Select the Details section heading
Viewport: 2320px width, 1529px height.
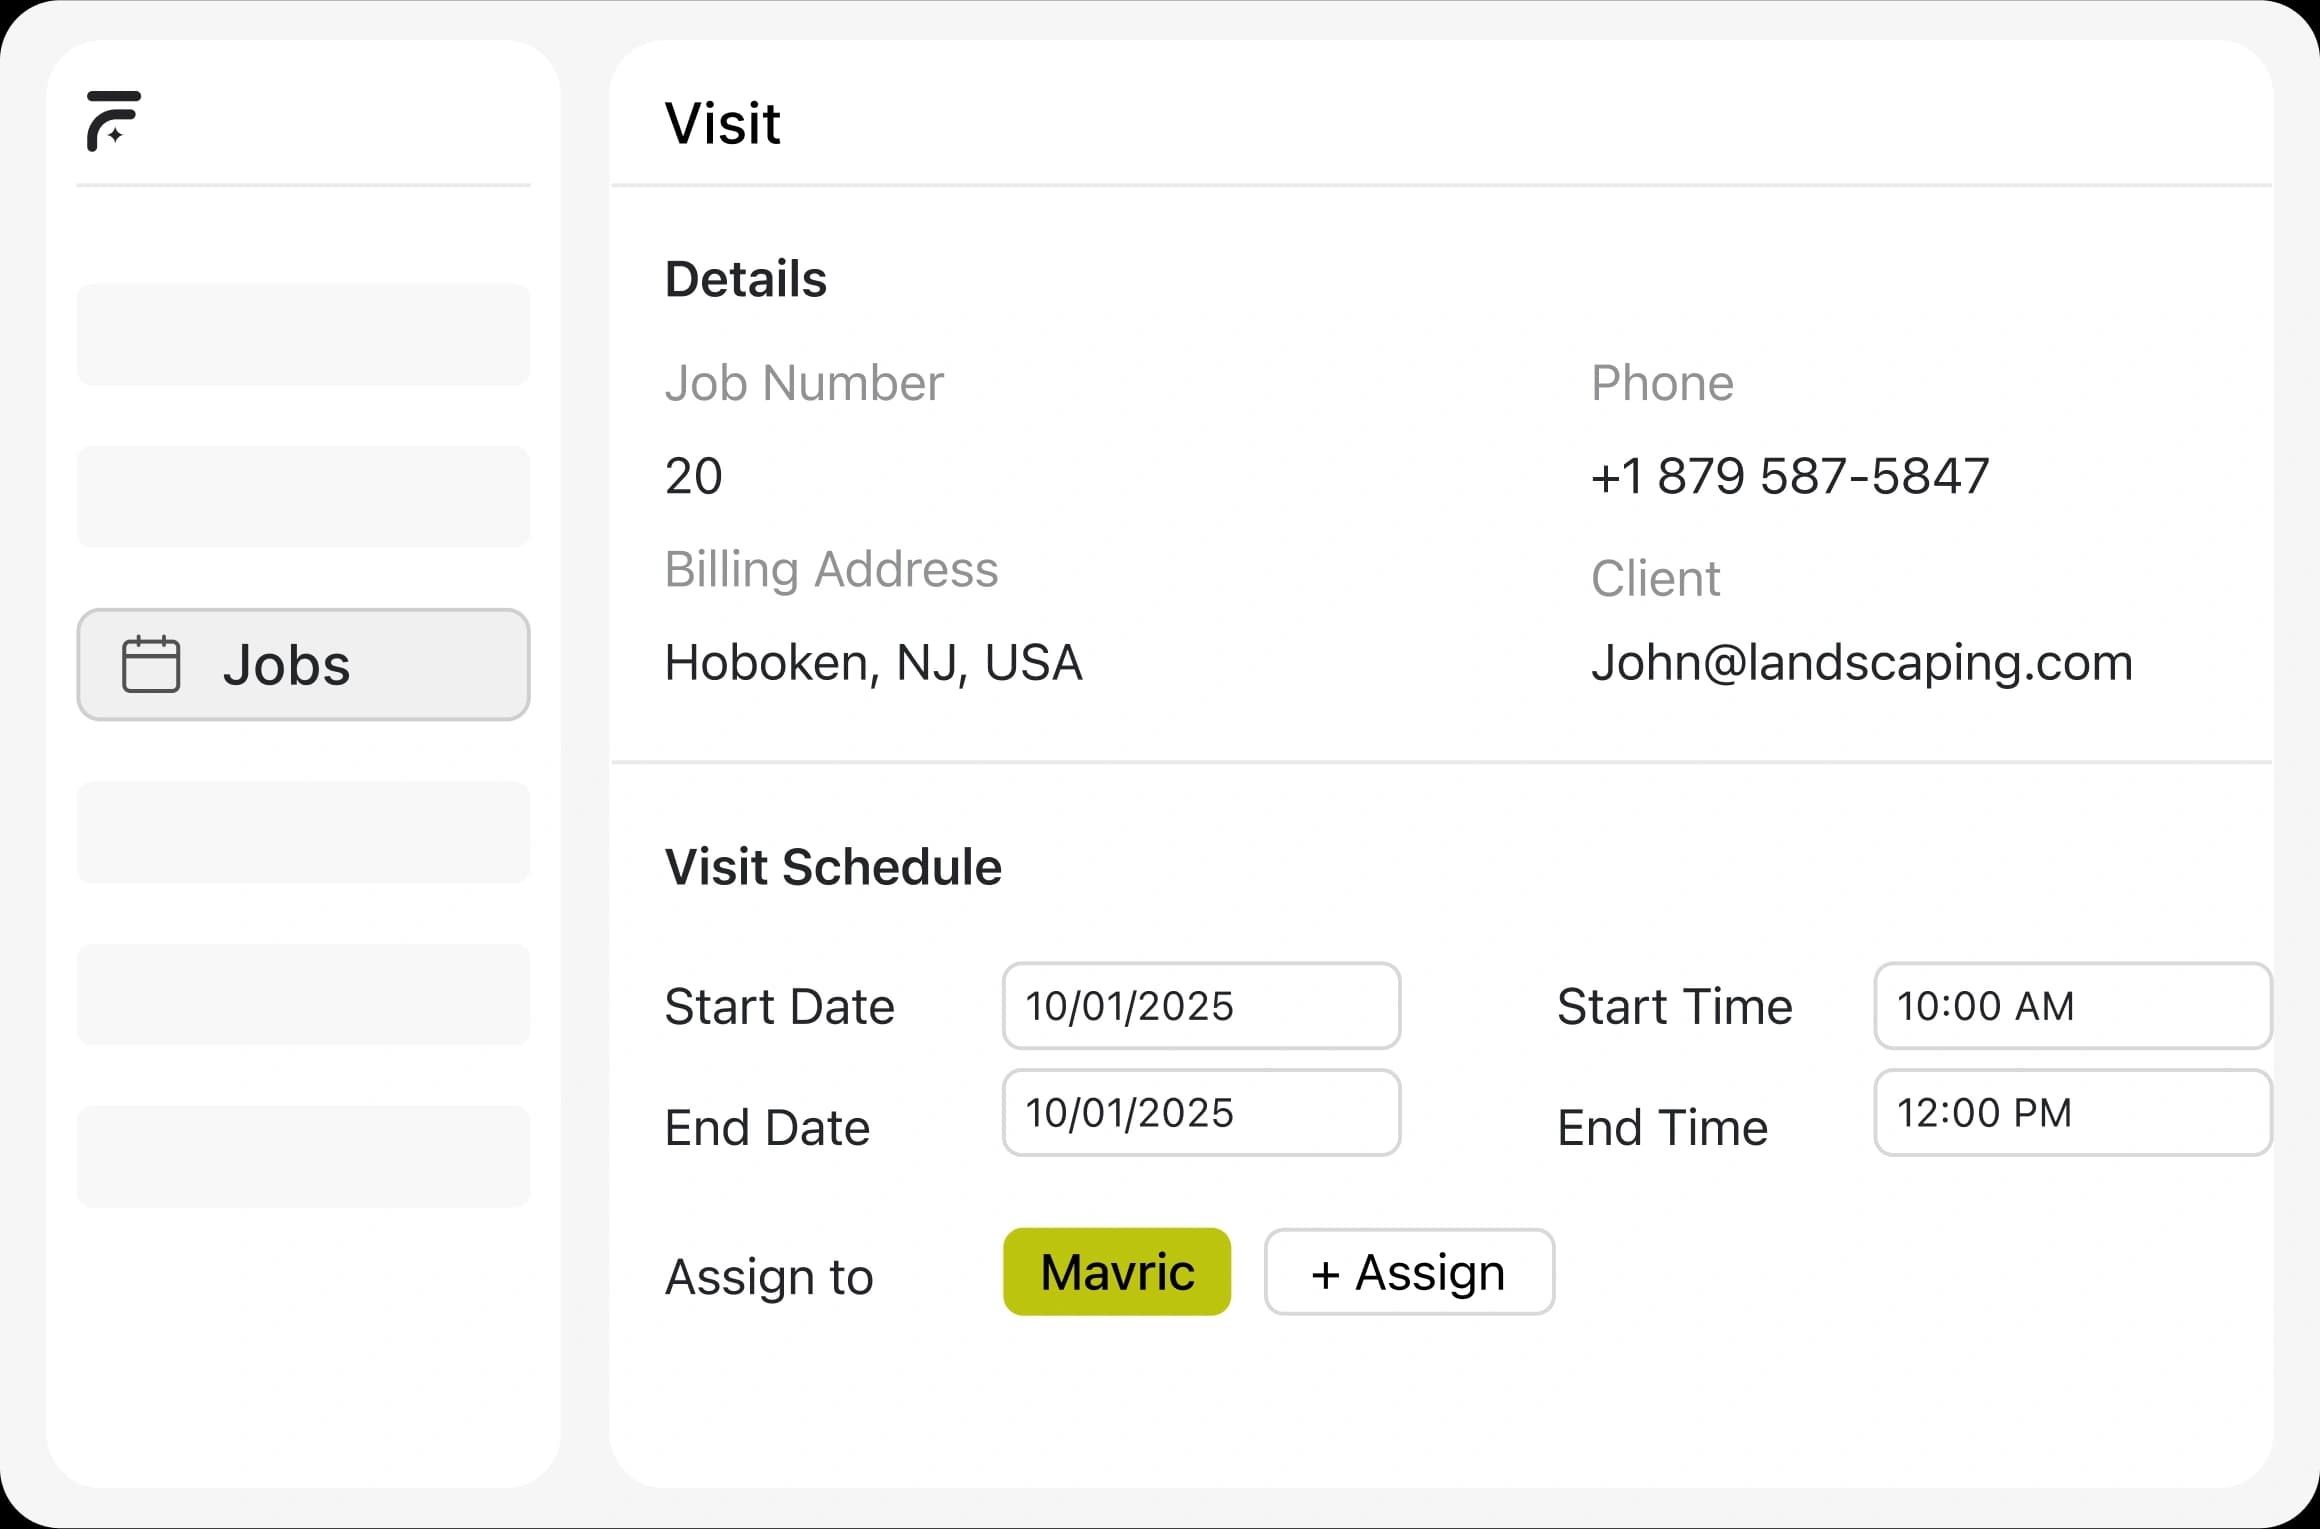745,279
